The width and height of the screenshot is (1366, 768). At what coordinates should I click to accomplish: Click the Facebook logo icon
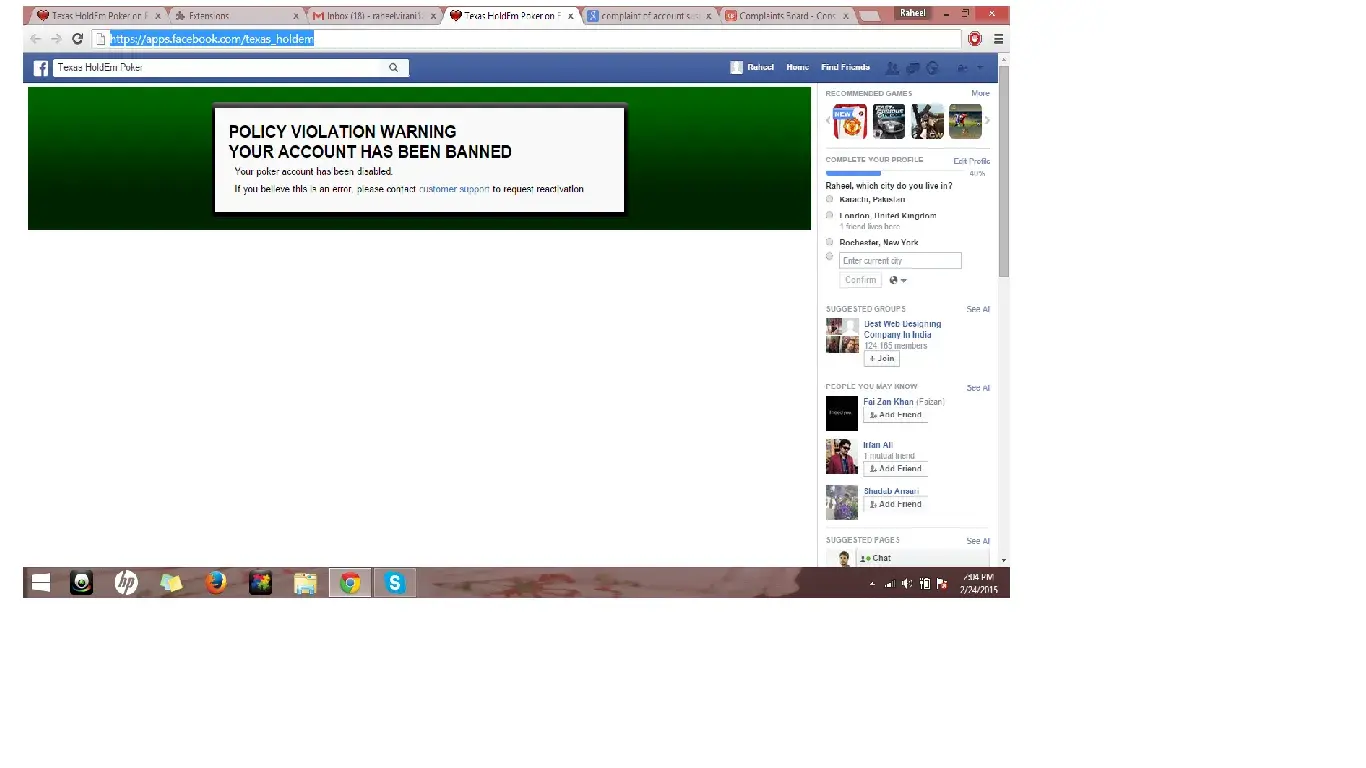[x=41, y=68]
